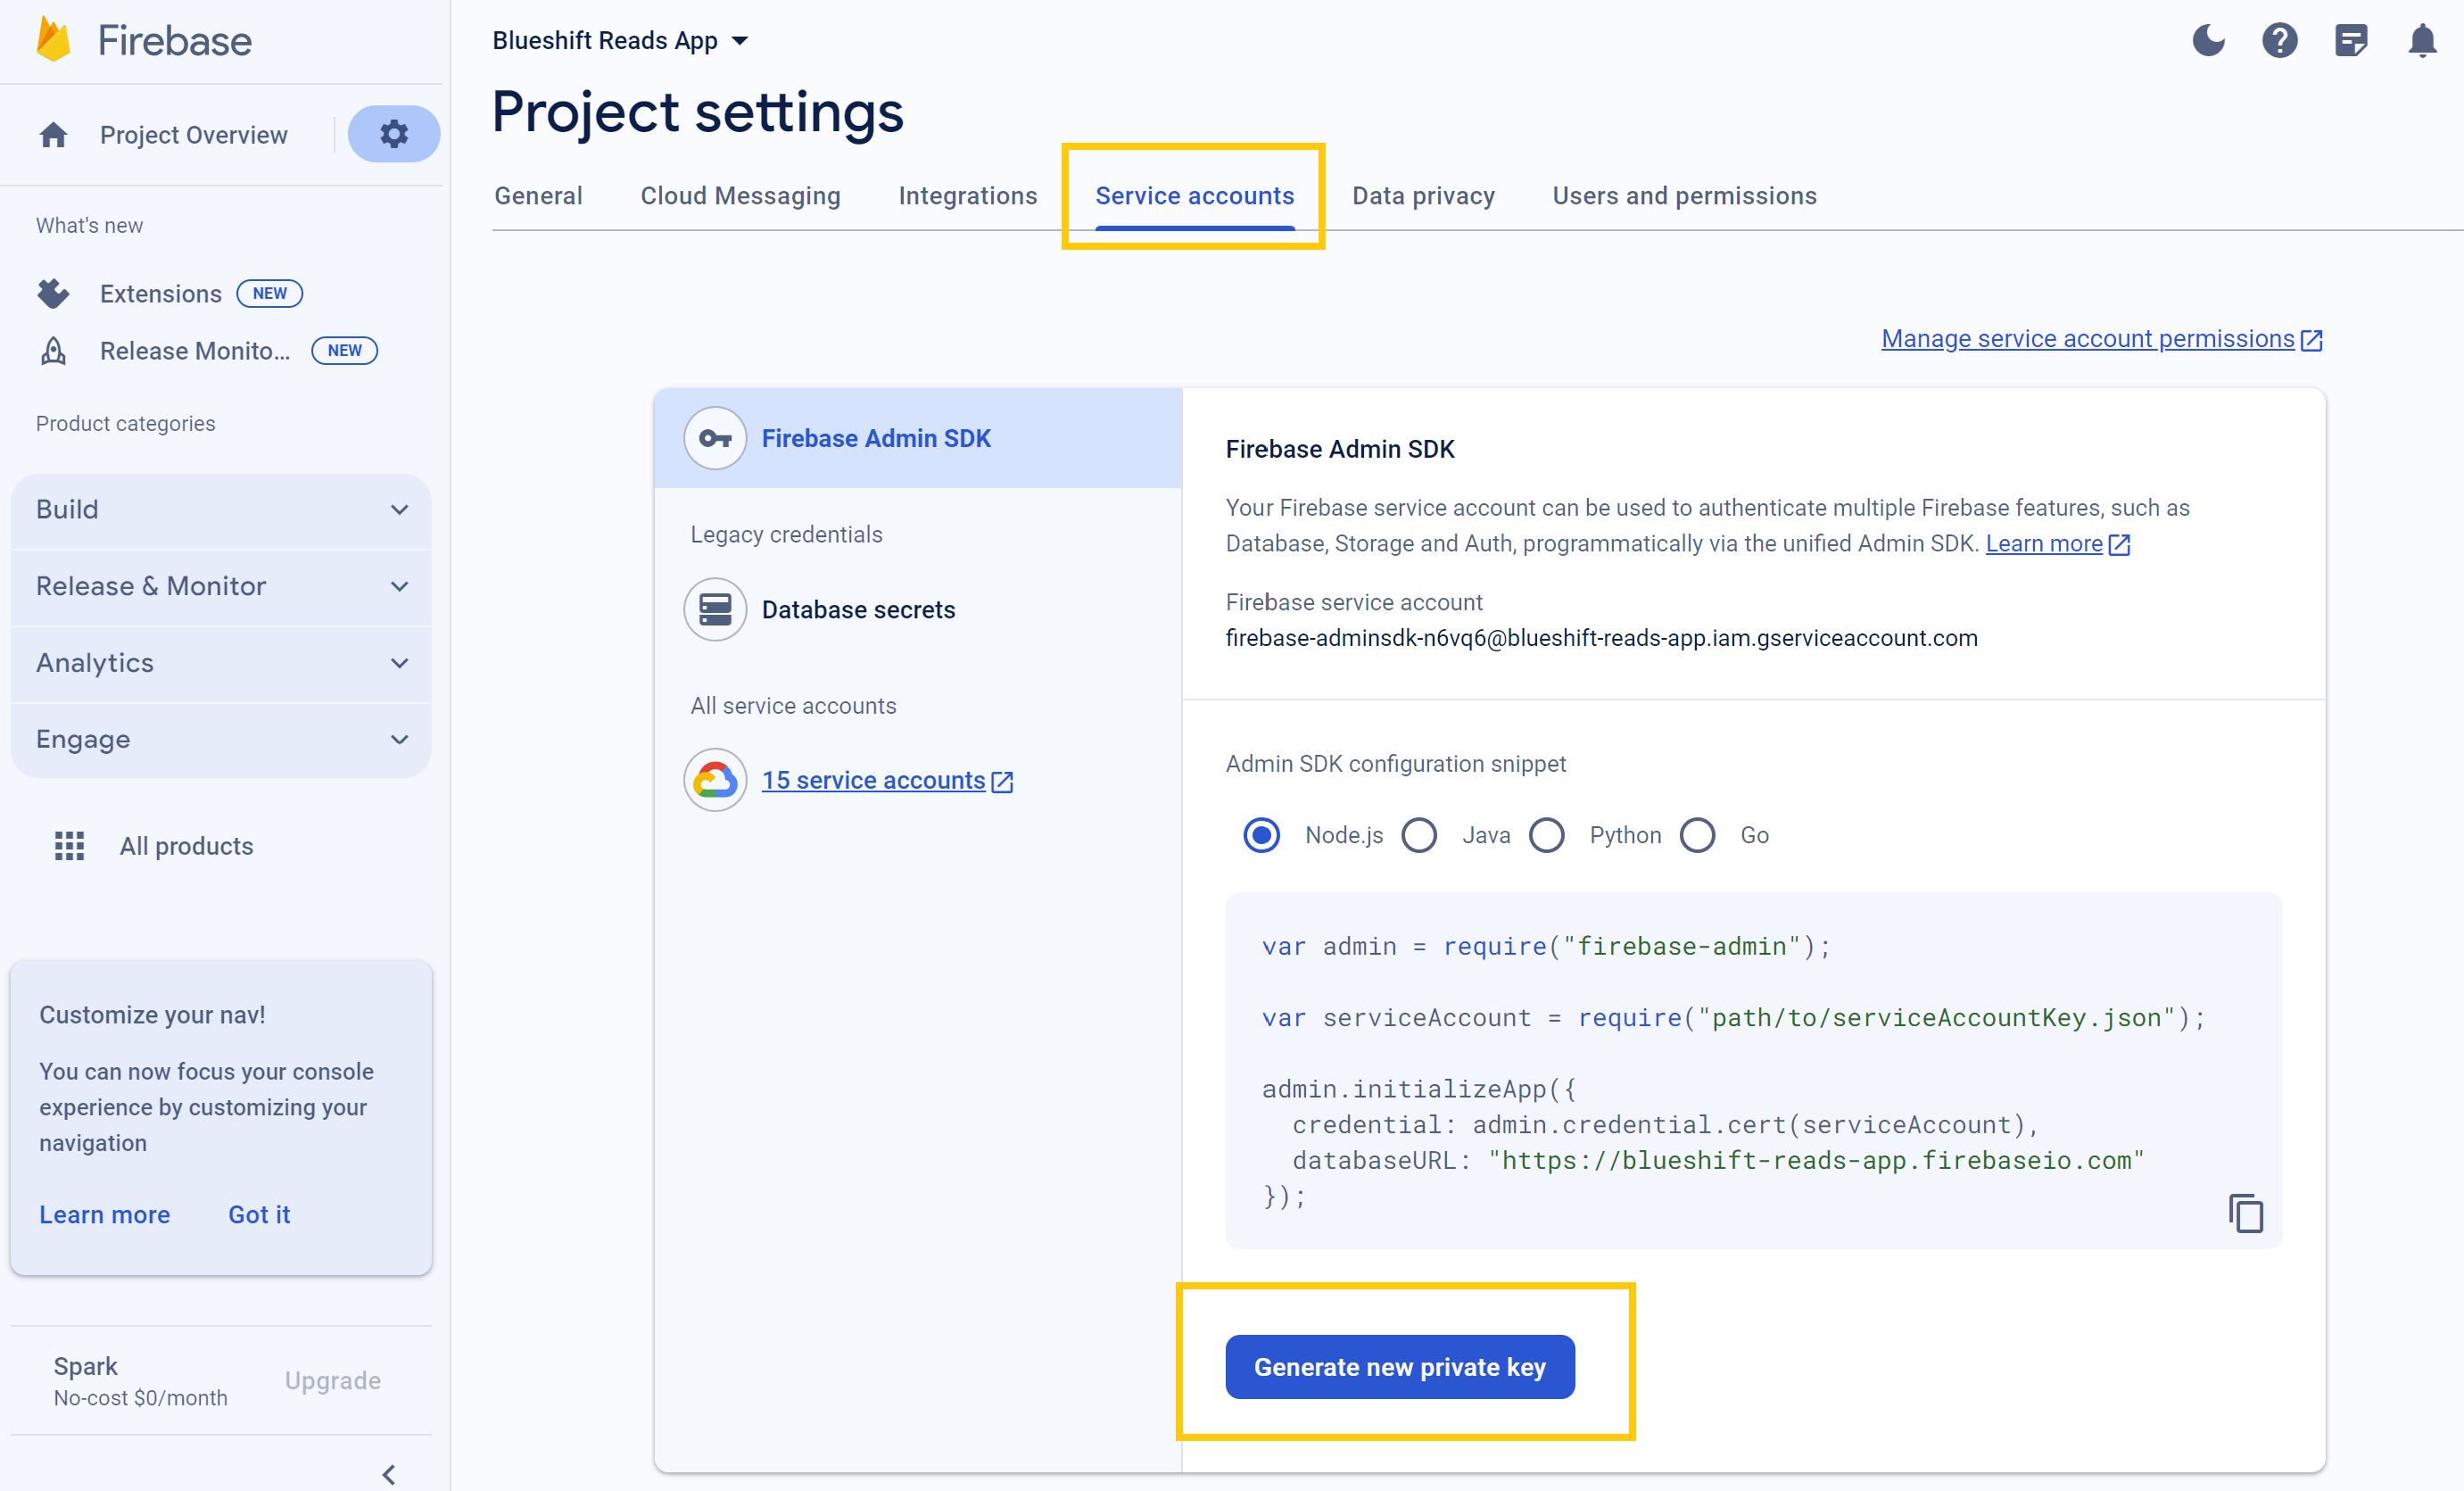Click the Upgrade plan button
Image resolution: width=2464 pixels, height=1491 pixels.
(x=333, y=1380)
